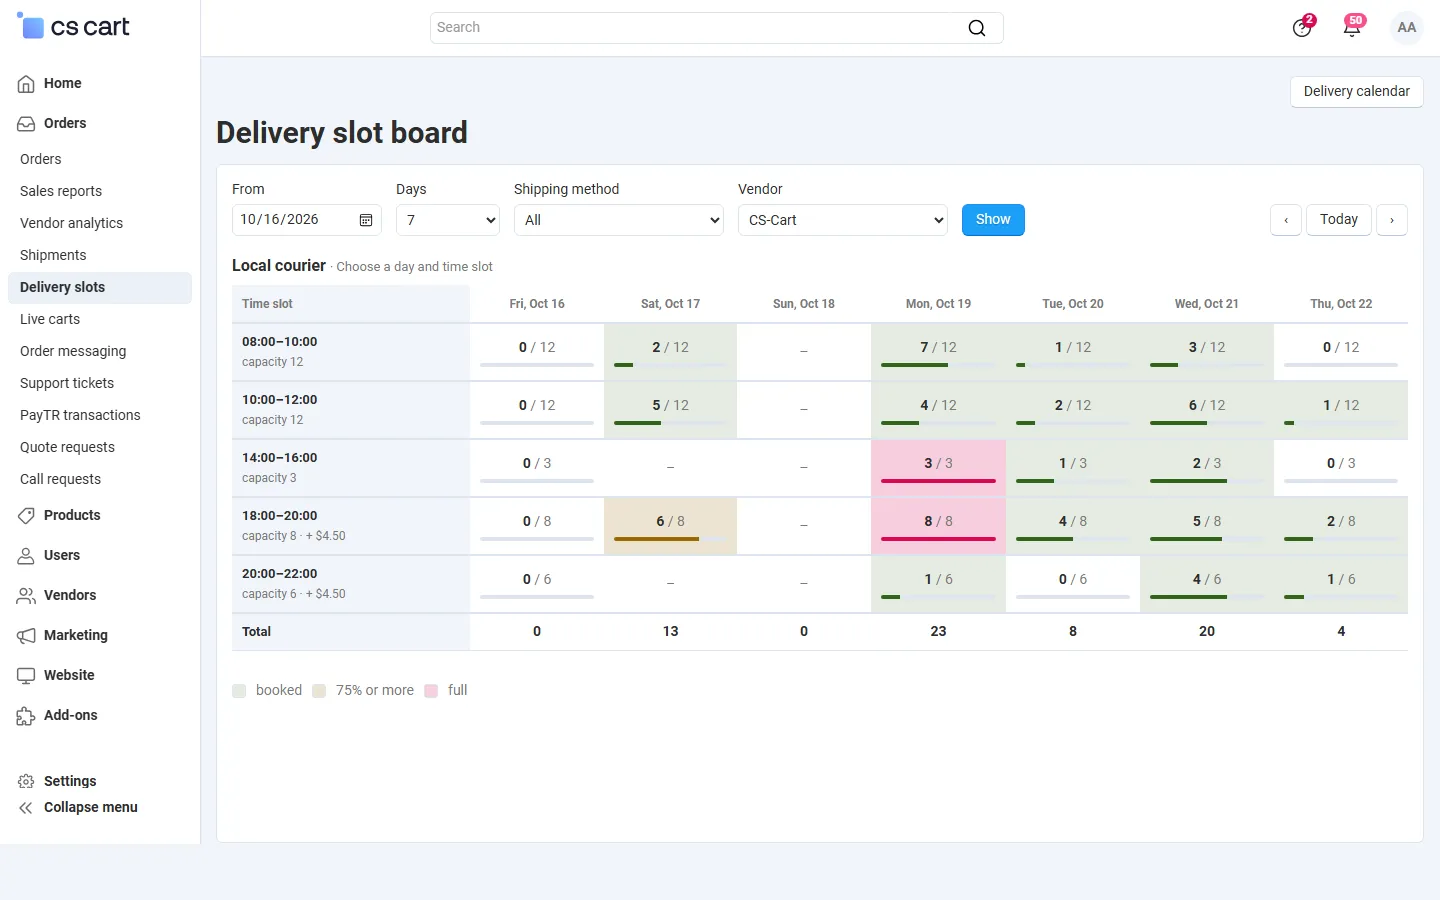The height and width of the screenshot is (900, 1440).
Task: Open the Vendor dropdown
Action: point(843,220)
